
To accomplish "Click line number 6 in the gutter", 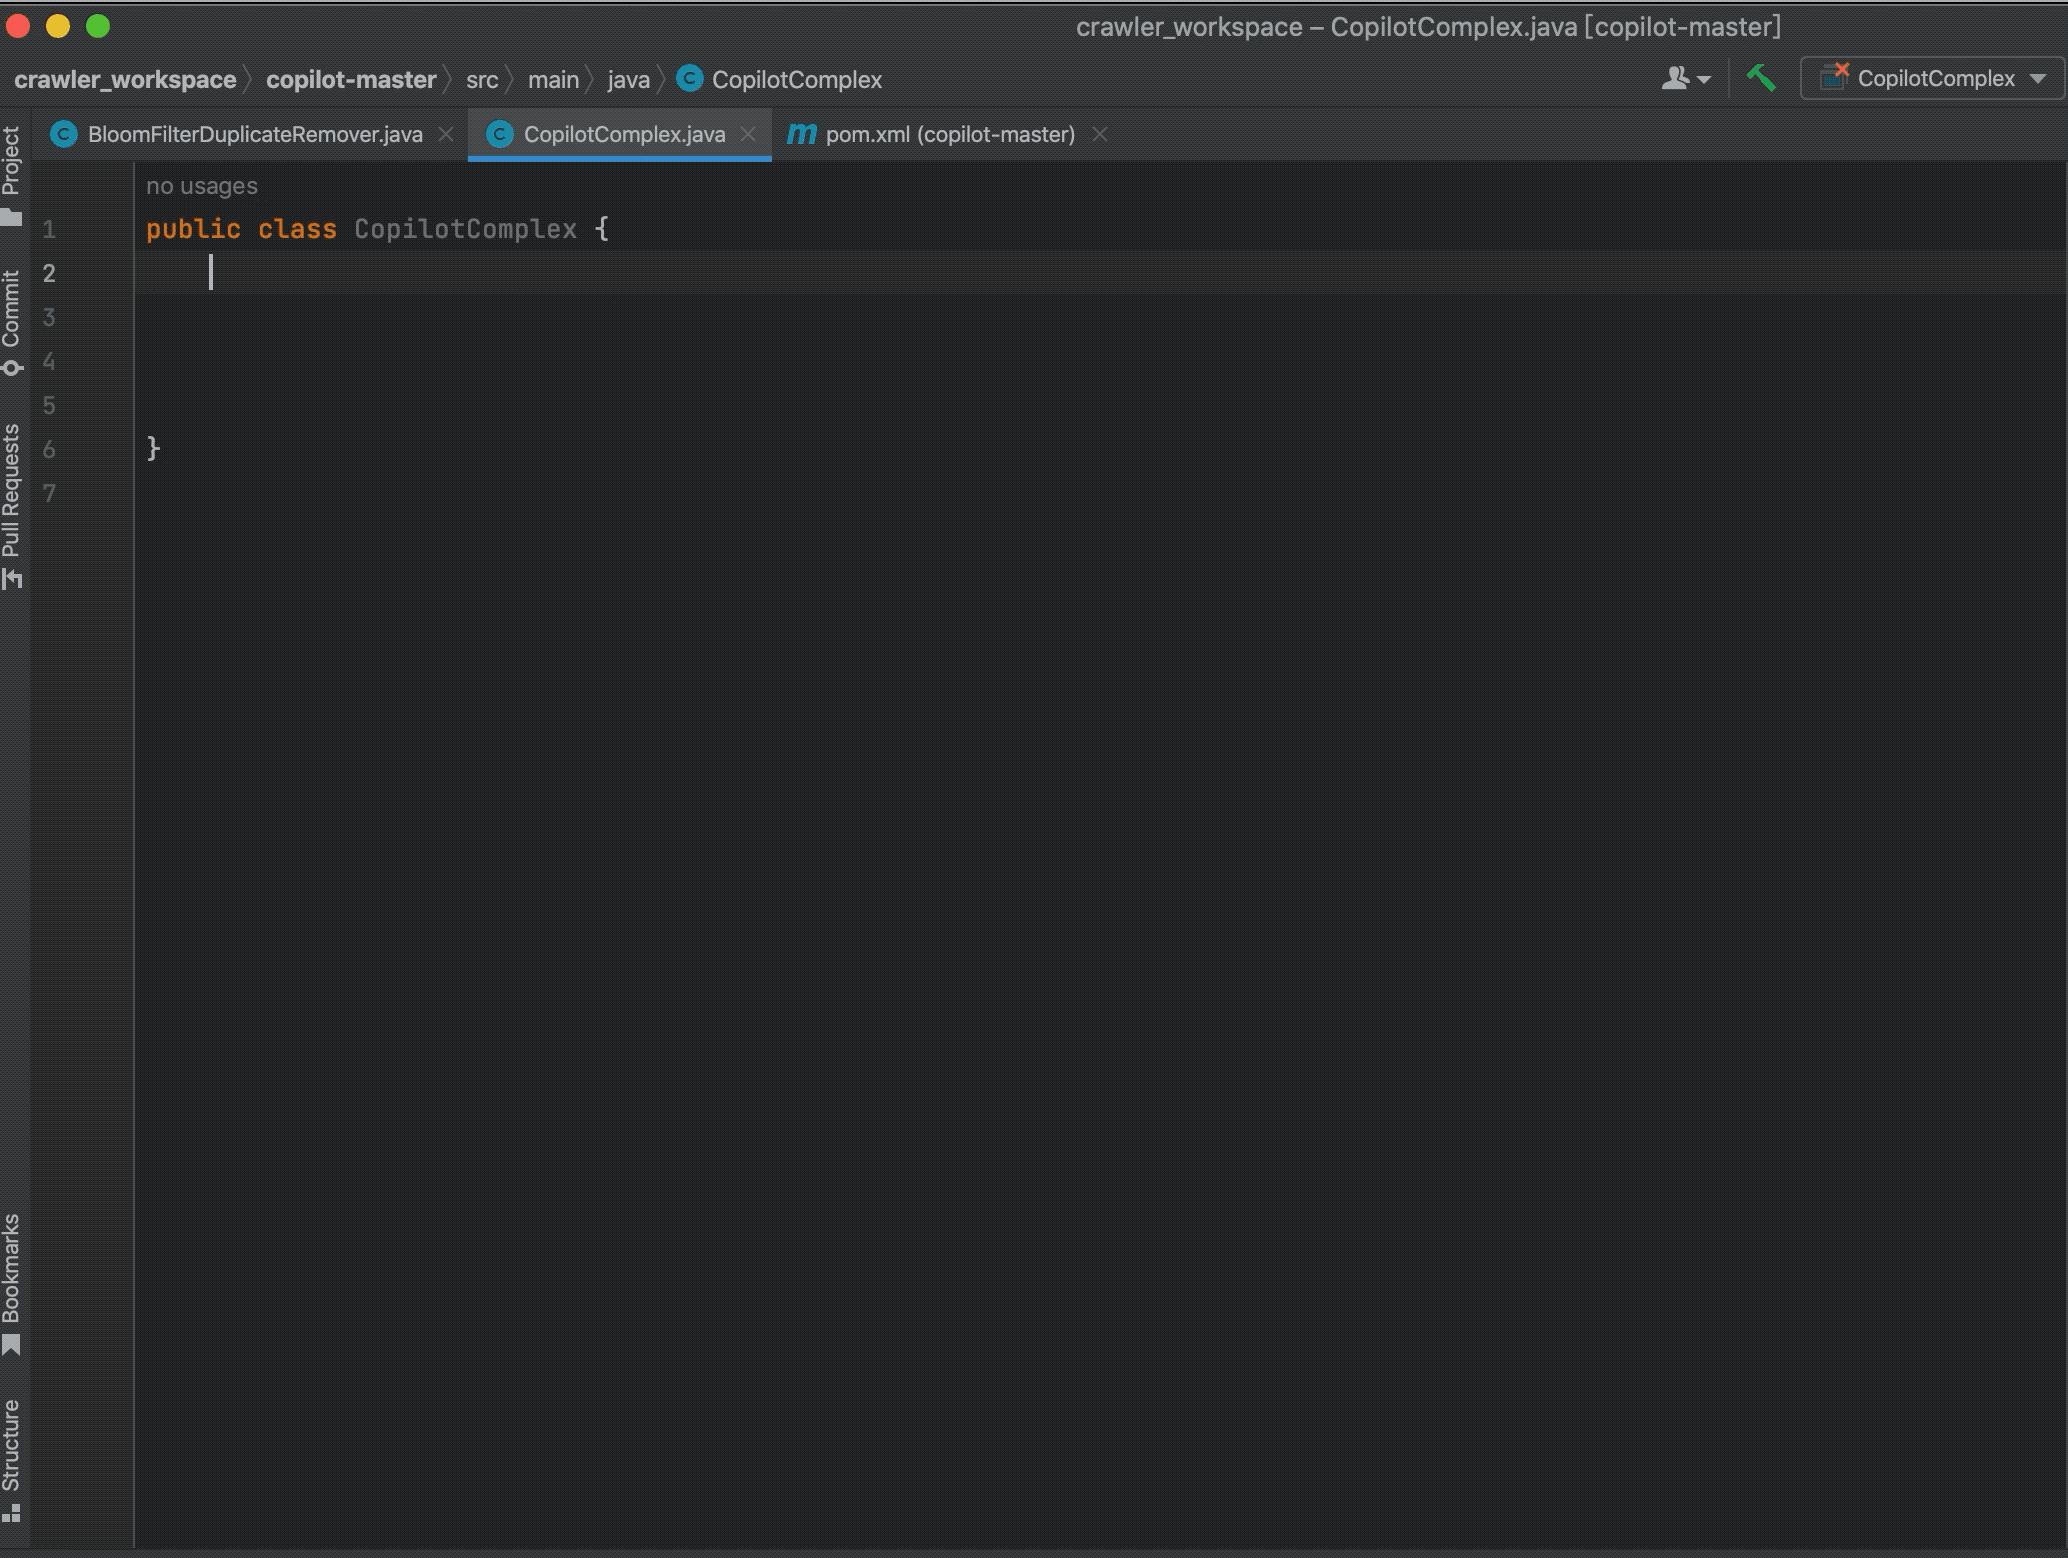I will click(49, 450).
